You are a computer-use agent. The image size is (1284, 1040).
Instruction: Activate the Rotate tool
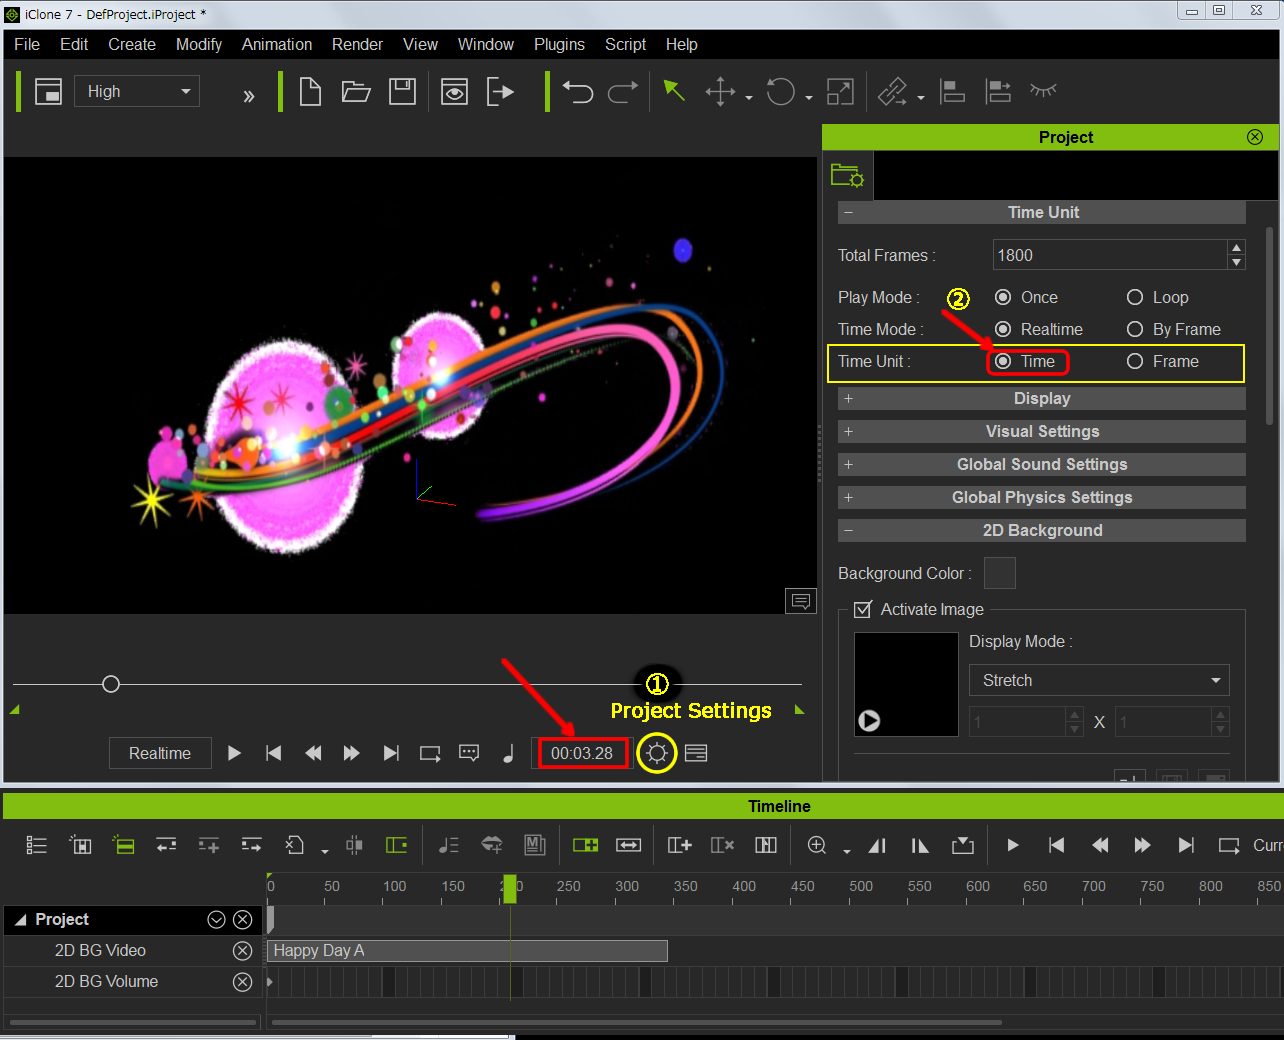pos(780,92)
